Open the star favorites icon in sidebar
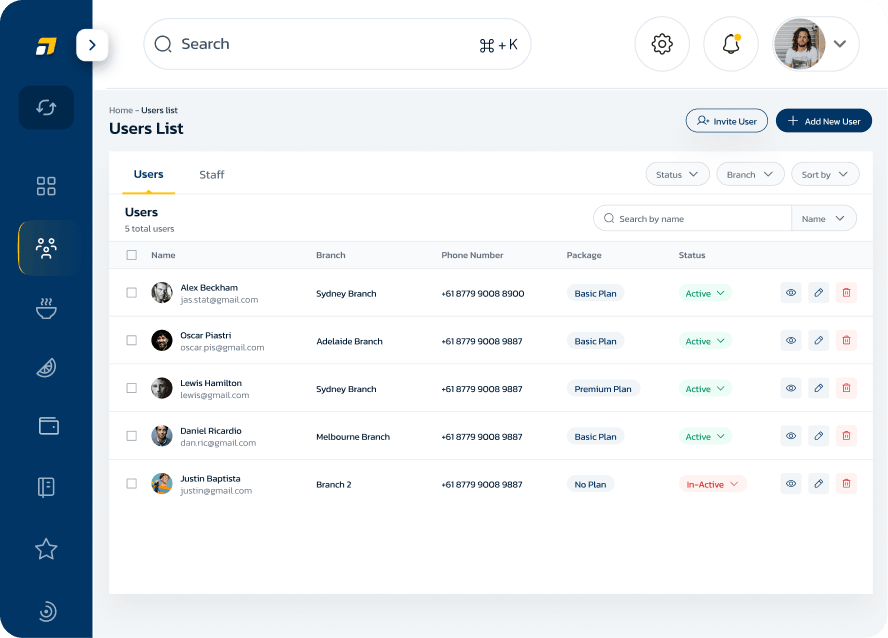Image resolution: width=888 pixels, height=638 pixels. click(x=46, y=548)
